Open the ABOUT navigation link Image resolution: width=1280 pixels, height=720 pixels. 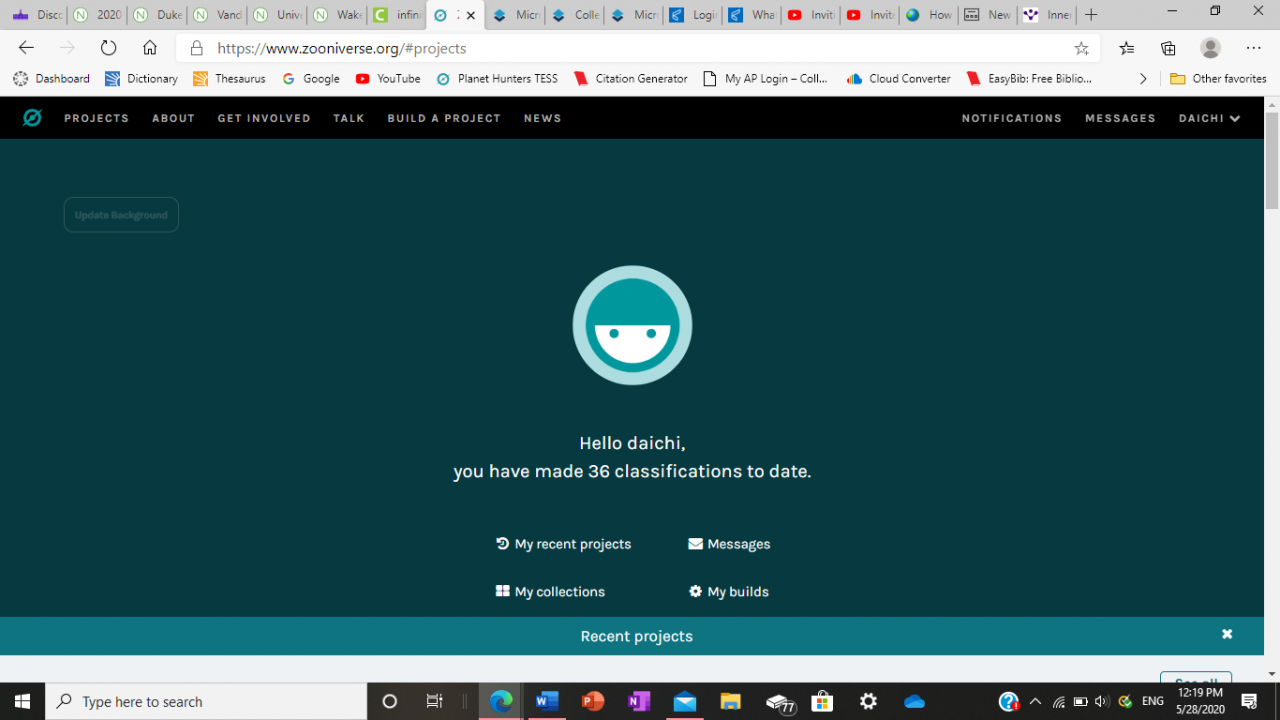[x=173, y=118]
